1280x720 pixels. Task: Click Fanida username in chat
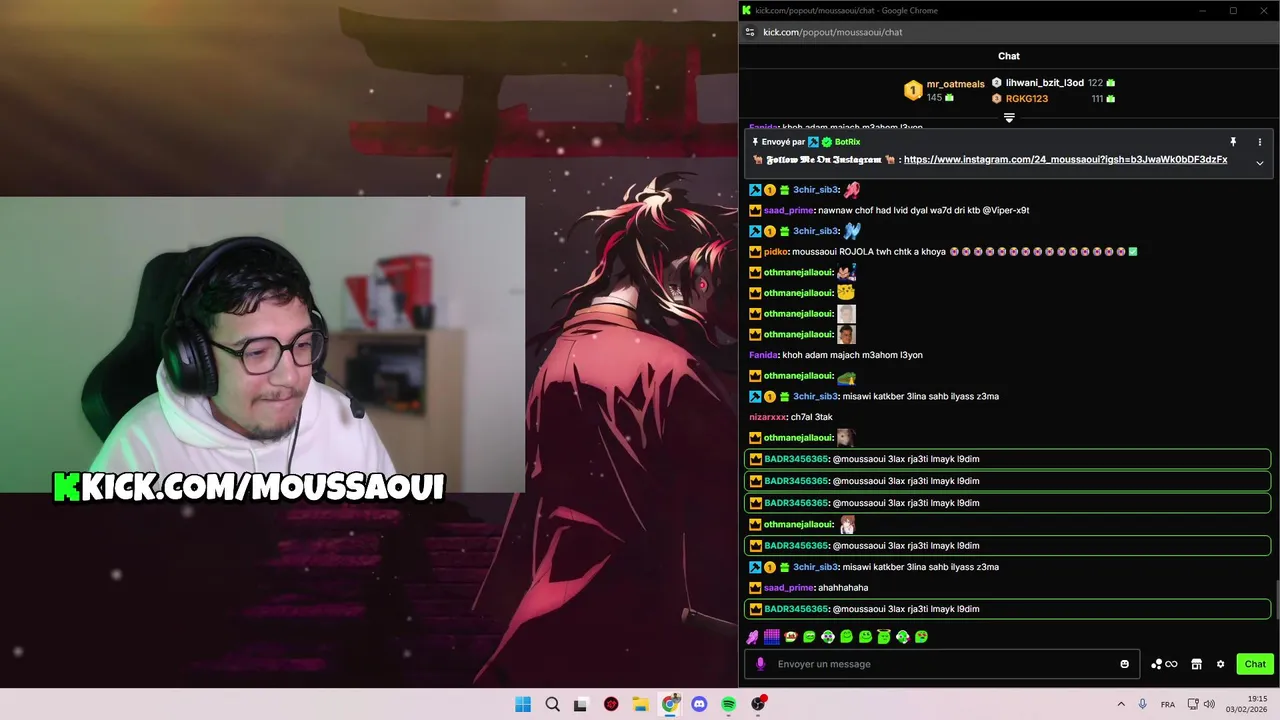[764, 355]
